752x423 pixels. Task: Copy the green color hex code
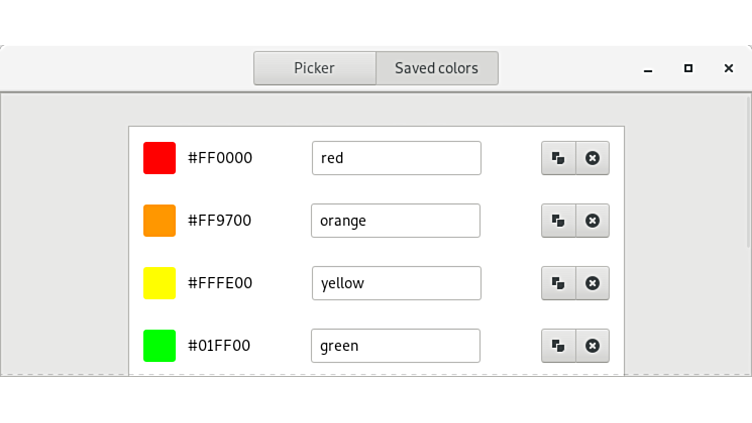(558, 346)
